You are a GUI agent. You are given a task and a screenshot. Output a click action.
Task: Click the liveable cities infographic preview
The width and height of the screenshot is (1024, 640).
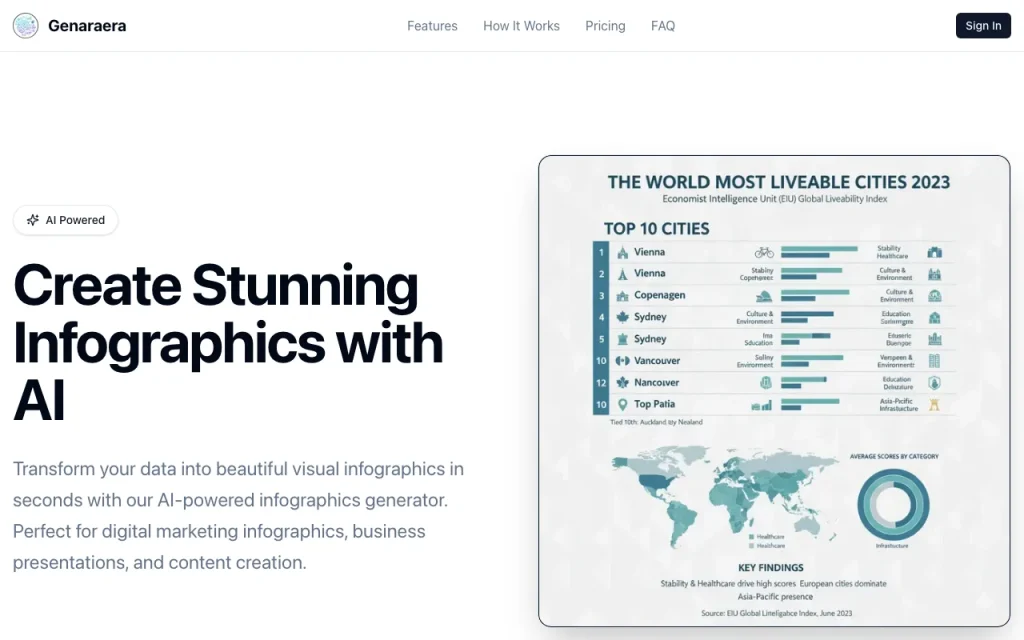774,391
